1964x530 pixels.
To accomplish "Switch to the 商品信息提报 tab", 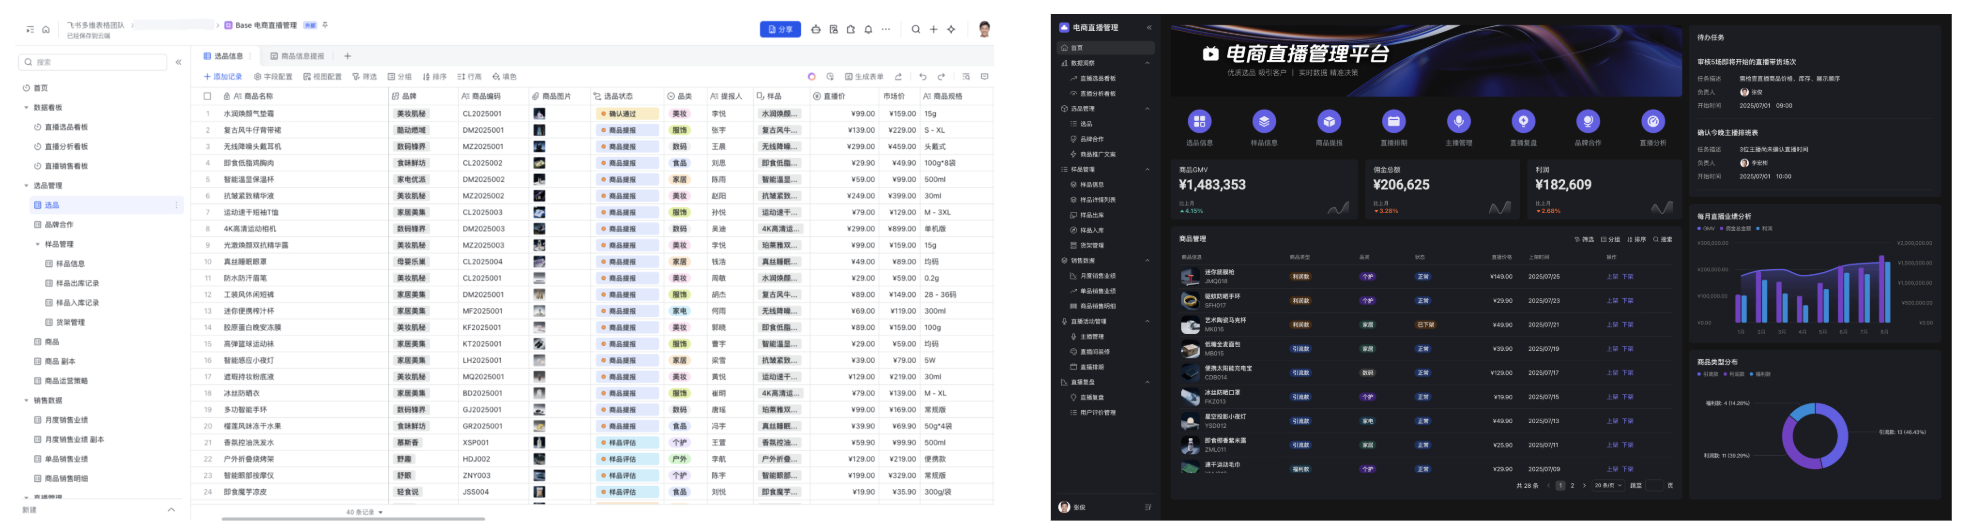I will coord(298,56).
